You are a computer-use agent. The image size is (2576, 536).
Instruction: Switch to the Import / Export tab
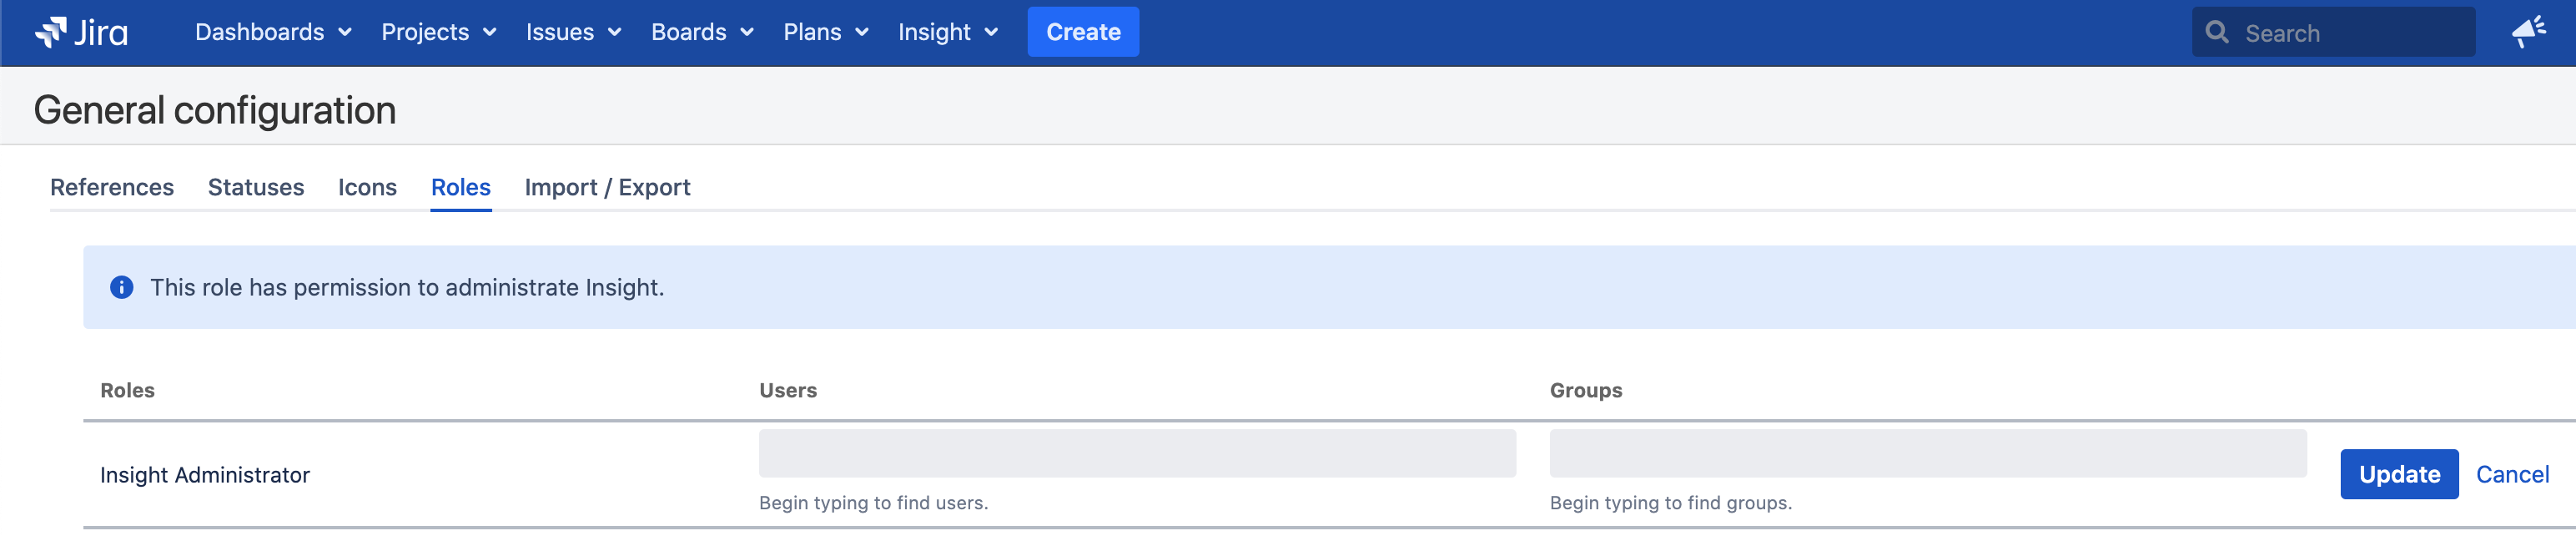(x=608, y=187)
